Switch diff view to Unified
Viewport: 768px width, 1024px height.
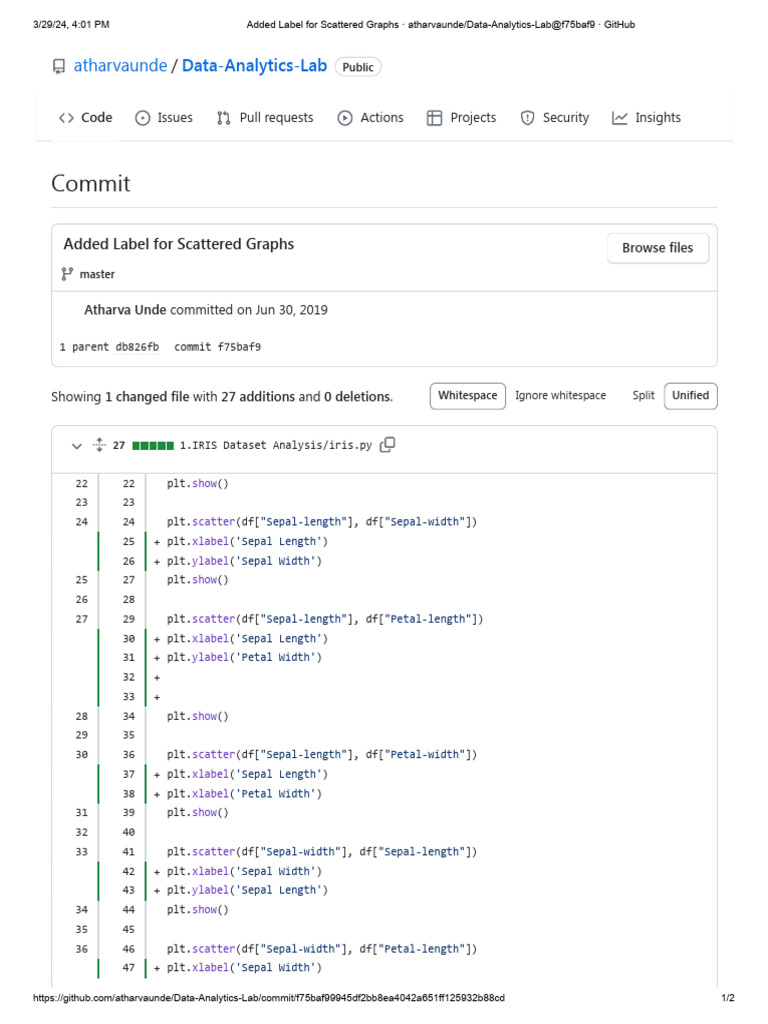point(690,396)
